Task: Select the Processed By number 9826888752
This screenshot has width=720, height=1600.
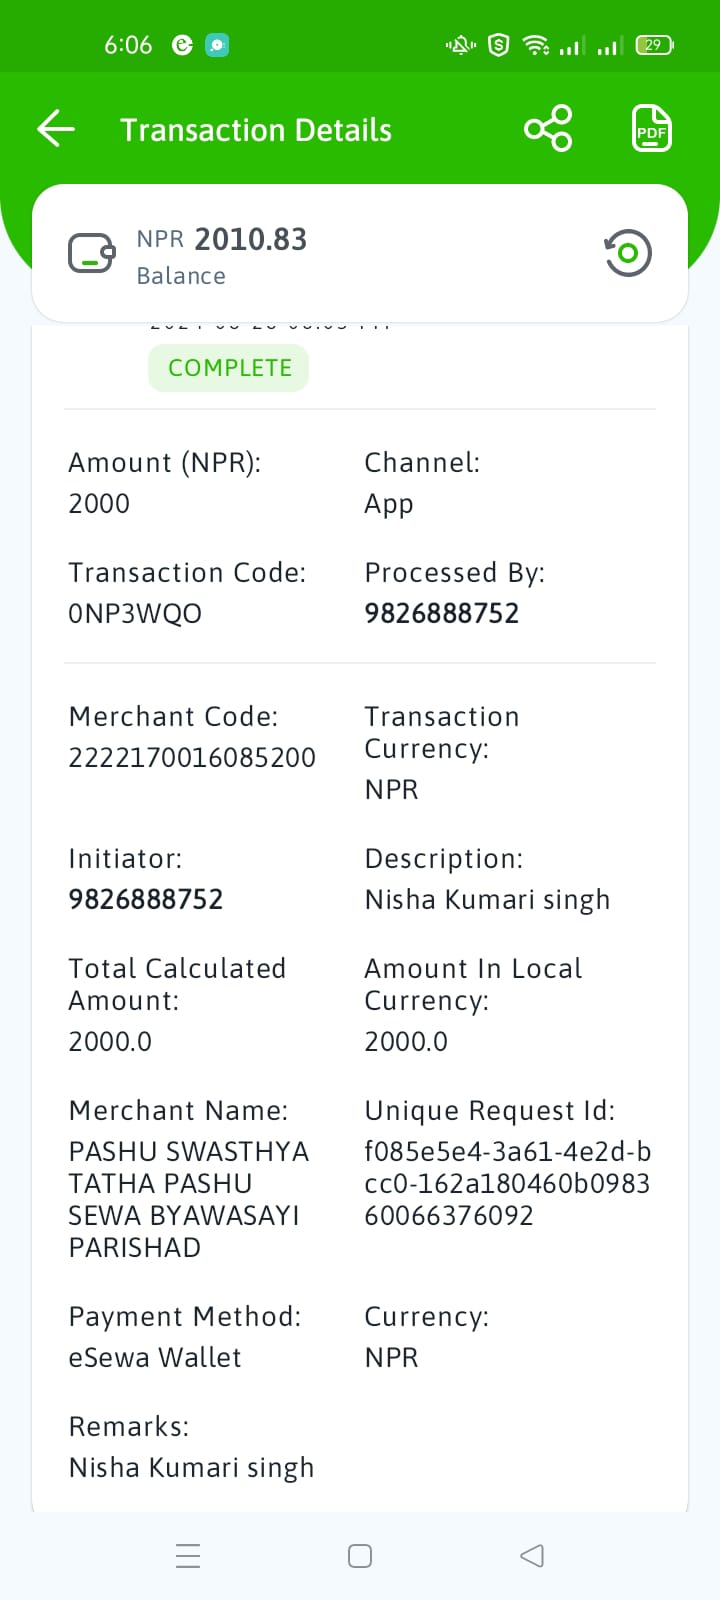Action: click(x=442, y=613)
